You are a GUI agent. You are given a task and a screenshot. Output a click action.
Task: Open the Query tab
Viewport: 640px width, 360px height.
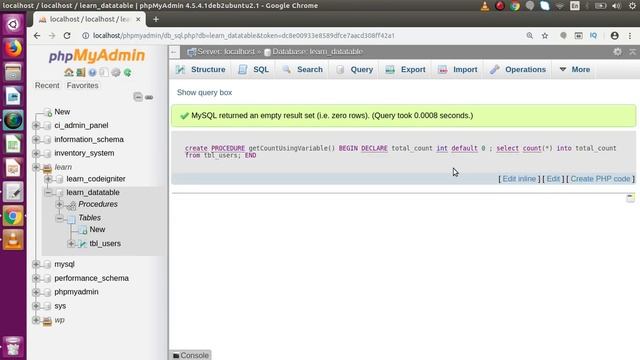coord(354,69)
